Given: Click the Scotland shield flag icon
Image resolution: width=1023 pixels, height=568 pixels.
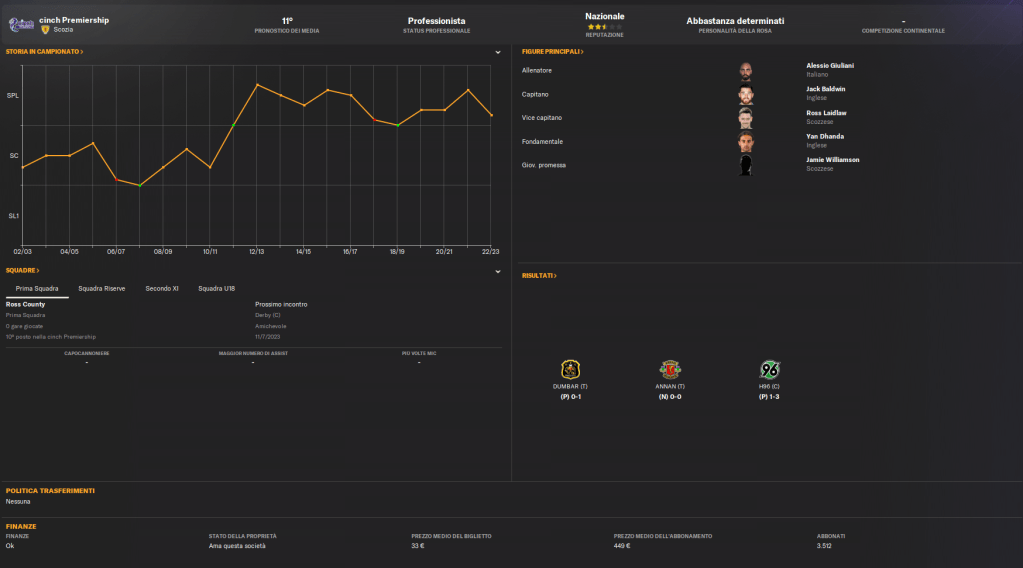Looking at the screenshot, I should pyautogui.click(x=45, y=30).
